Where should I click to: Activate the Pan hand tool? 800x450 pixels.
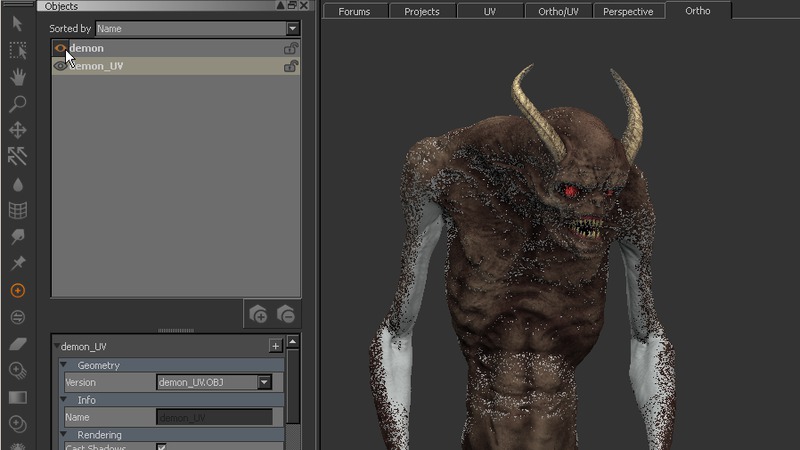pyautogui.click(x=17, y=77)
